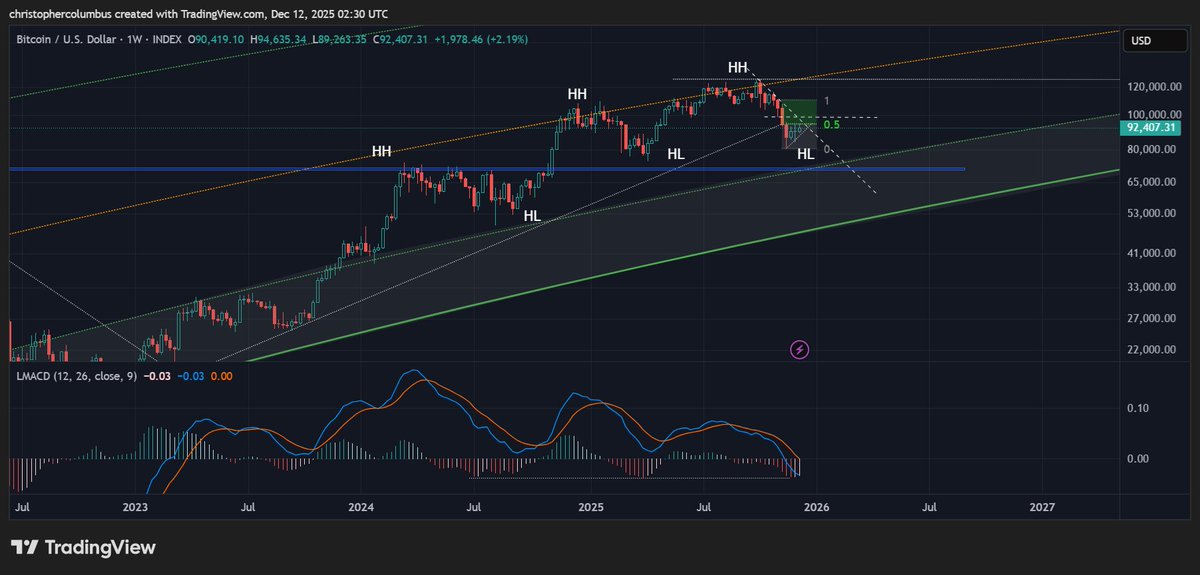Select the Bitcoin / U.S. Dollar symbol title
Image resolution: width=1200 pixels, height=575 pixels.
click(x=64, y=39)
